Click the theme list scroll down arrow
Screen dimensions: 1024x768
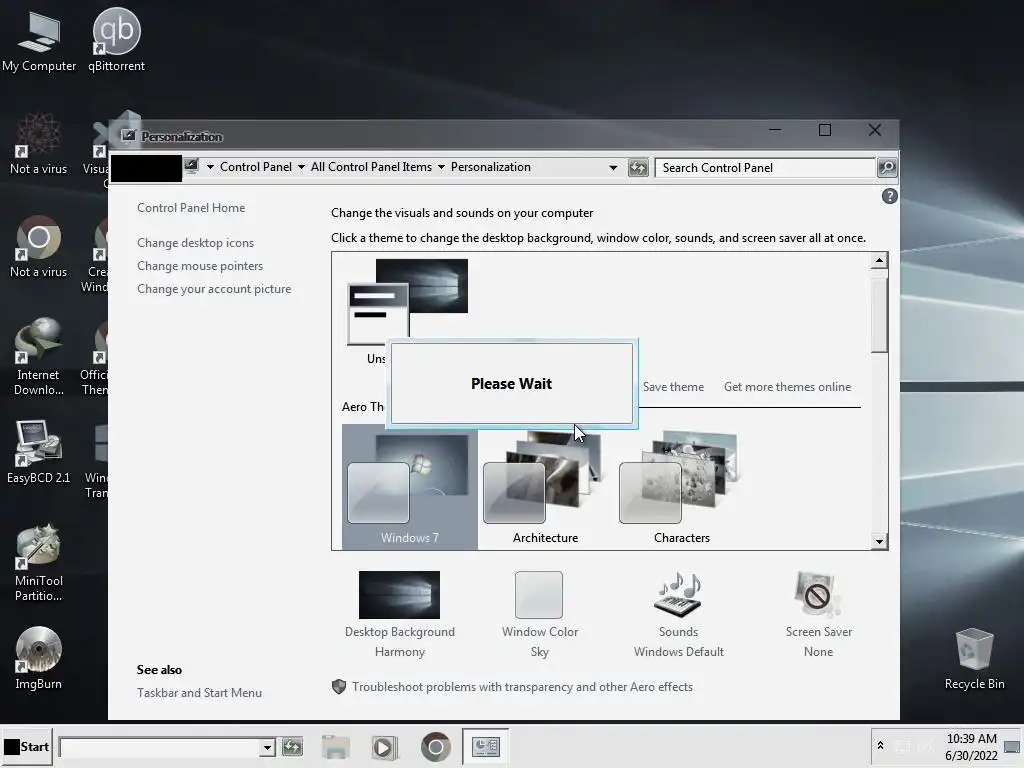click(879, 541)
